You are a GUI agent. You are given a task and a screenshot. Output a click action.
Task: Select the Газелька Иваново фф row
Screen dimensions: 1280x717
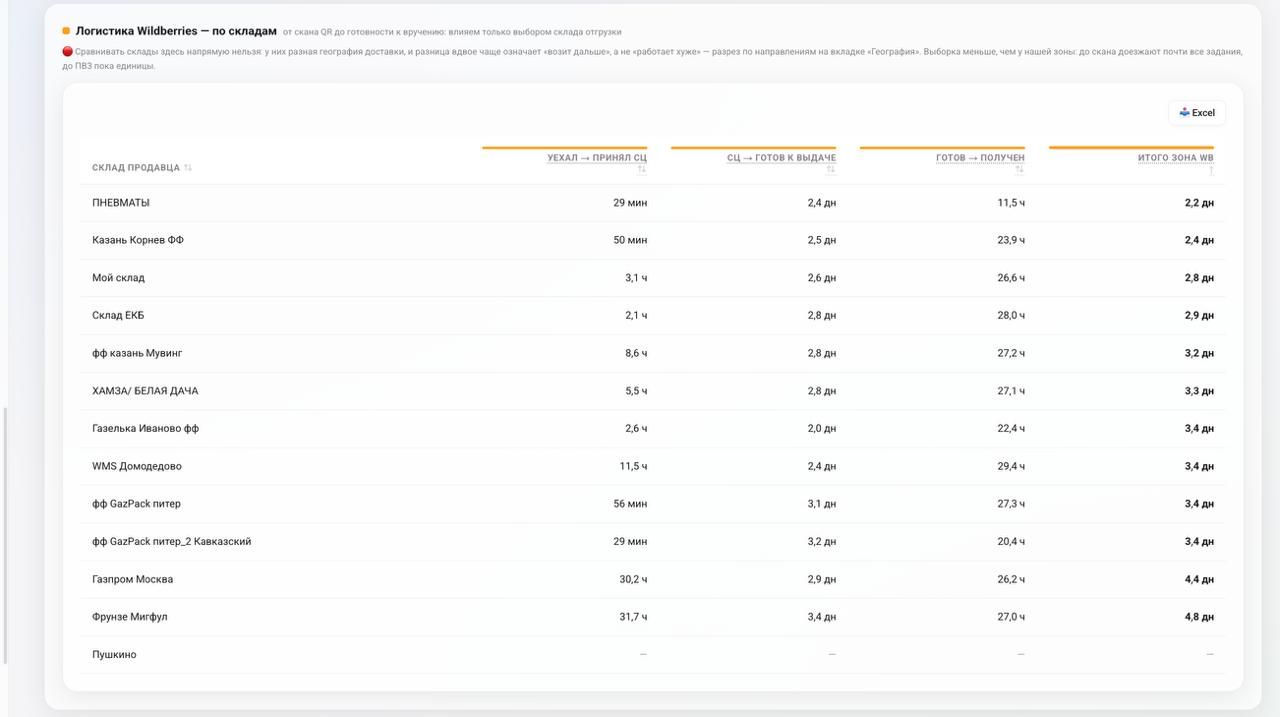[x=653, y=429]
